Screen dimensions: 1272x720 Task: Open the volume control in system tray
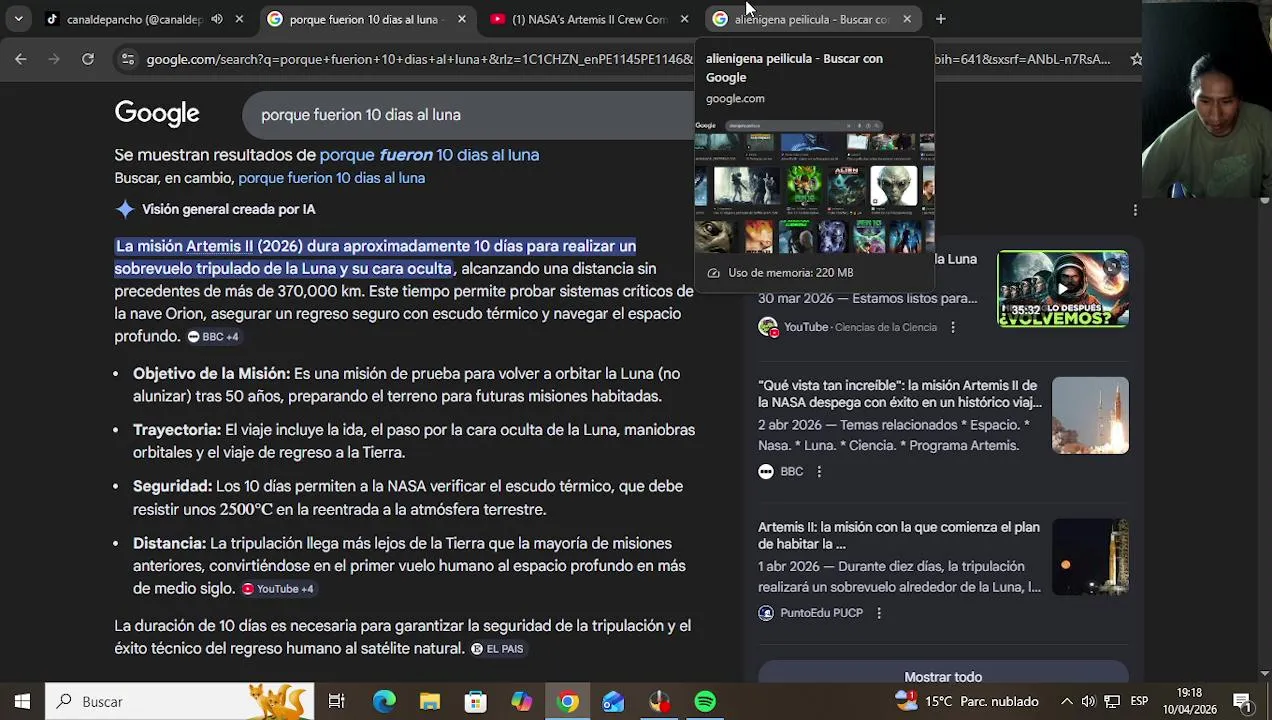tap(1088, 701)
